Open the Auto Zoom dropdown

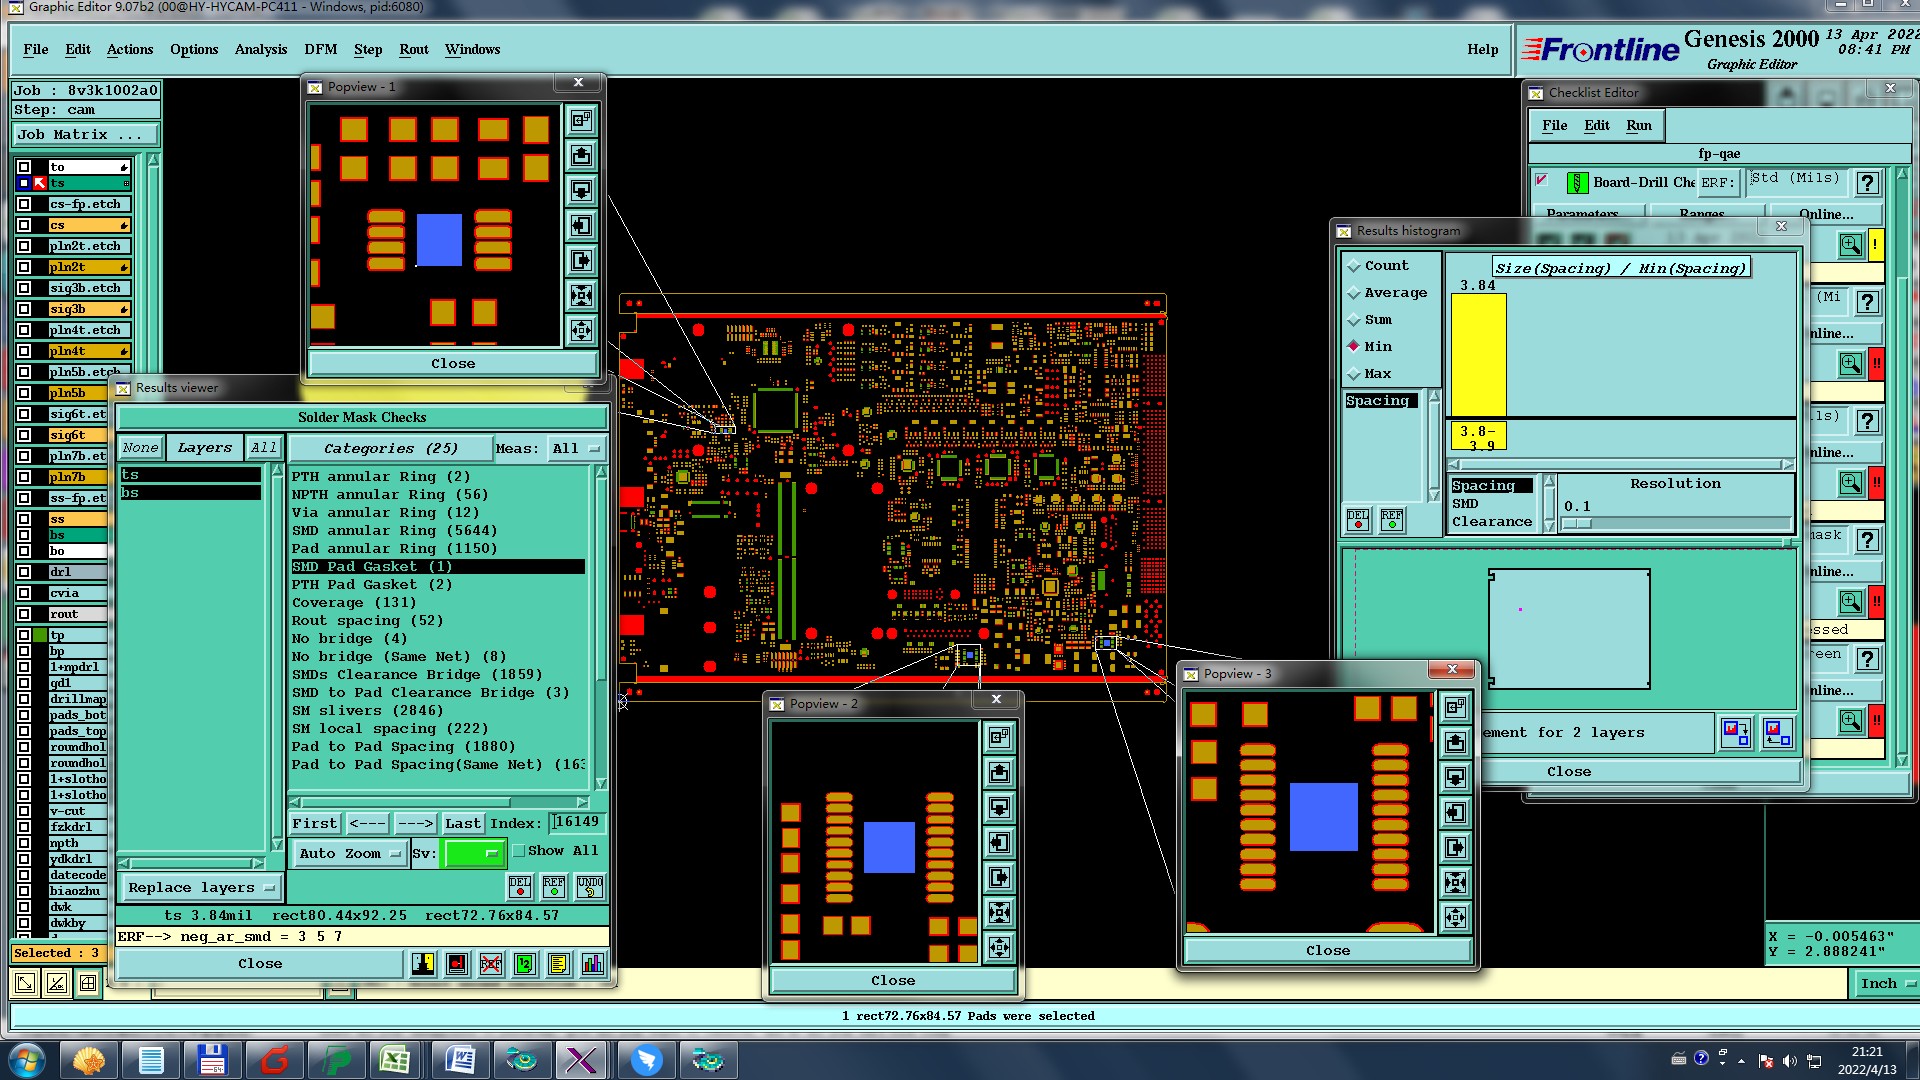[350, 854]
